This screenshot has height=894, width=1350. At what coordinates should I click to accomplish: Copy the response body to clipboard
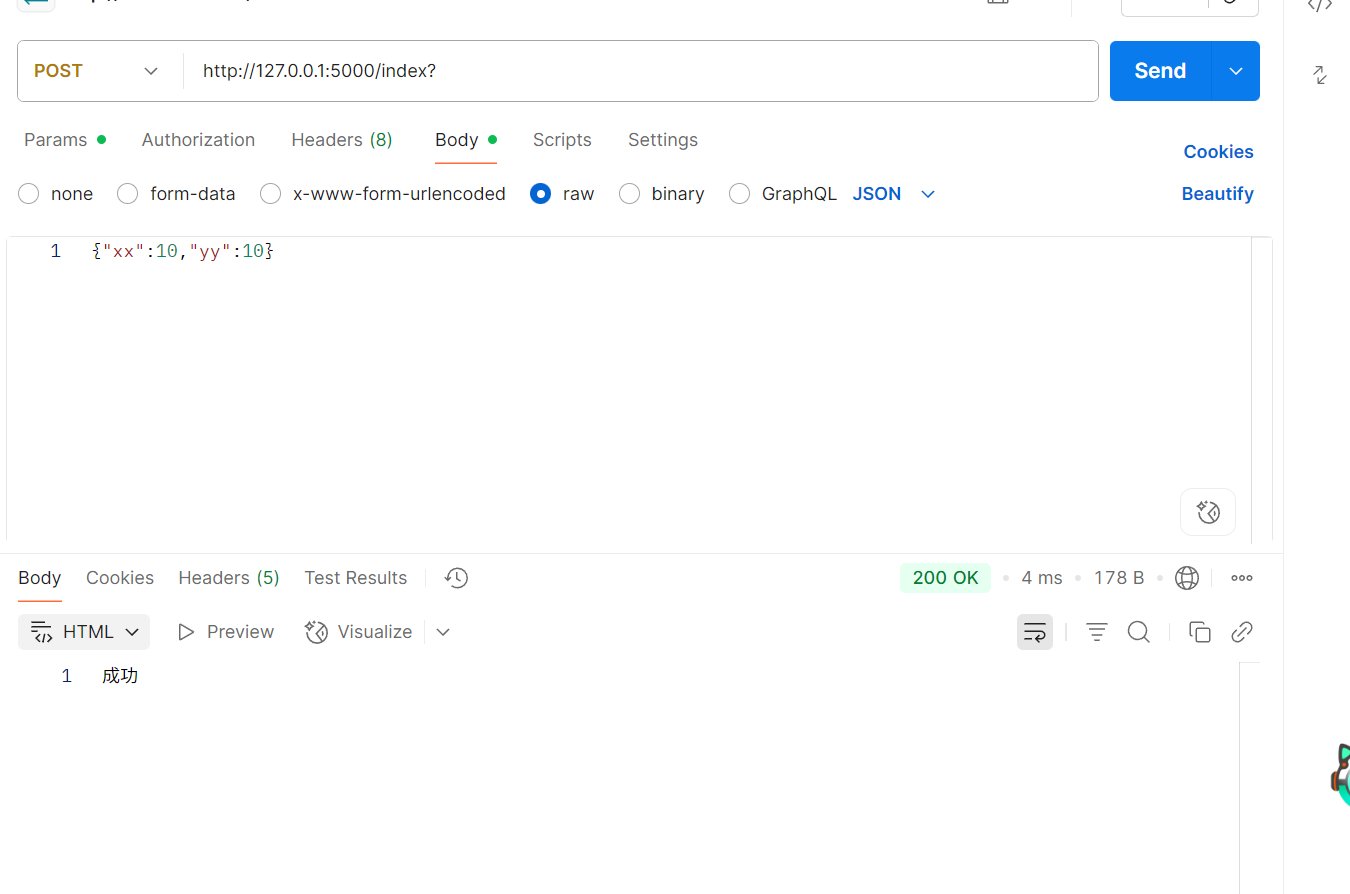click(1199, 632)
